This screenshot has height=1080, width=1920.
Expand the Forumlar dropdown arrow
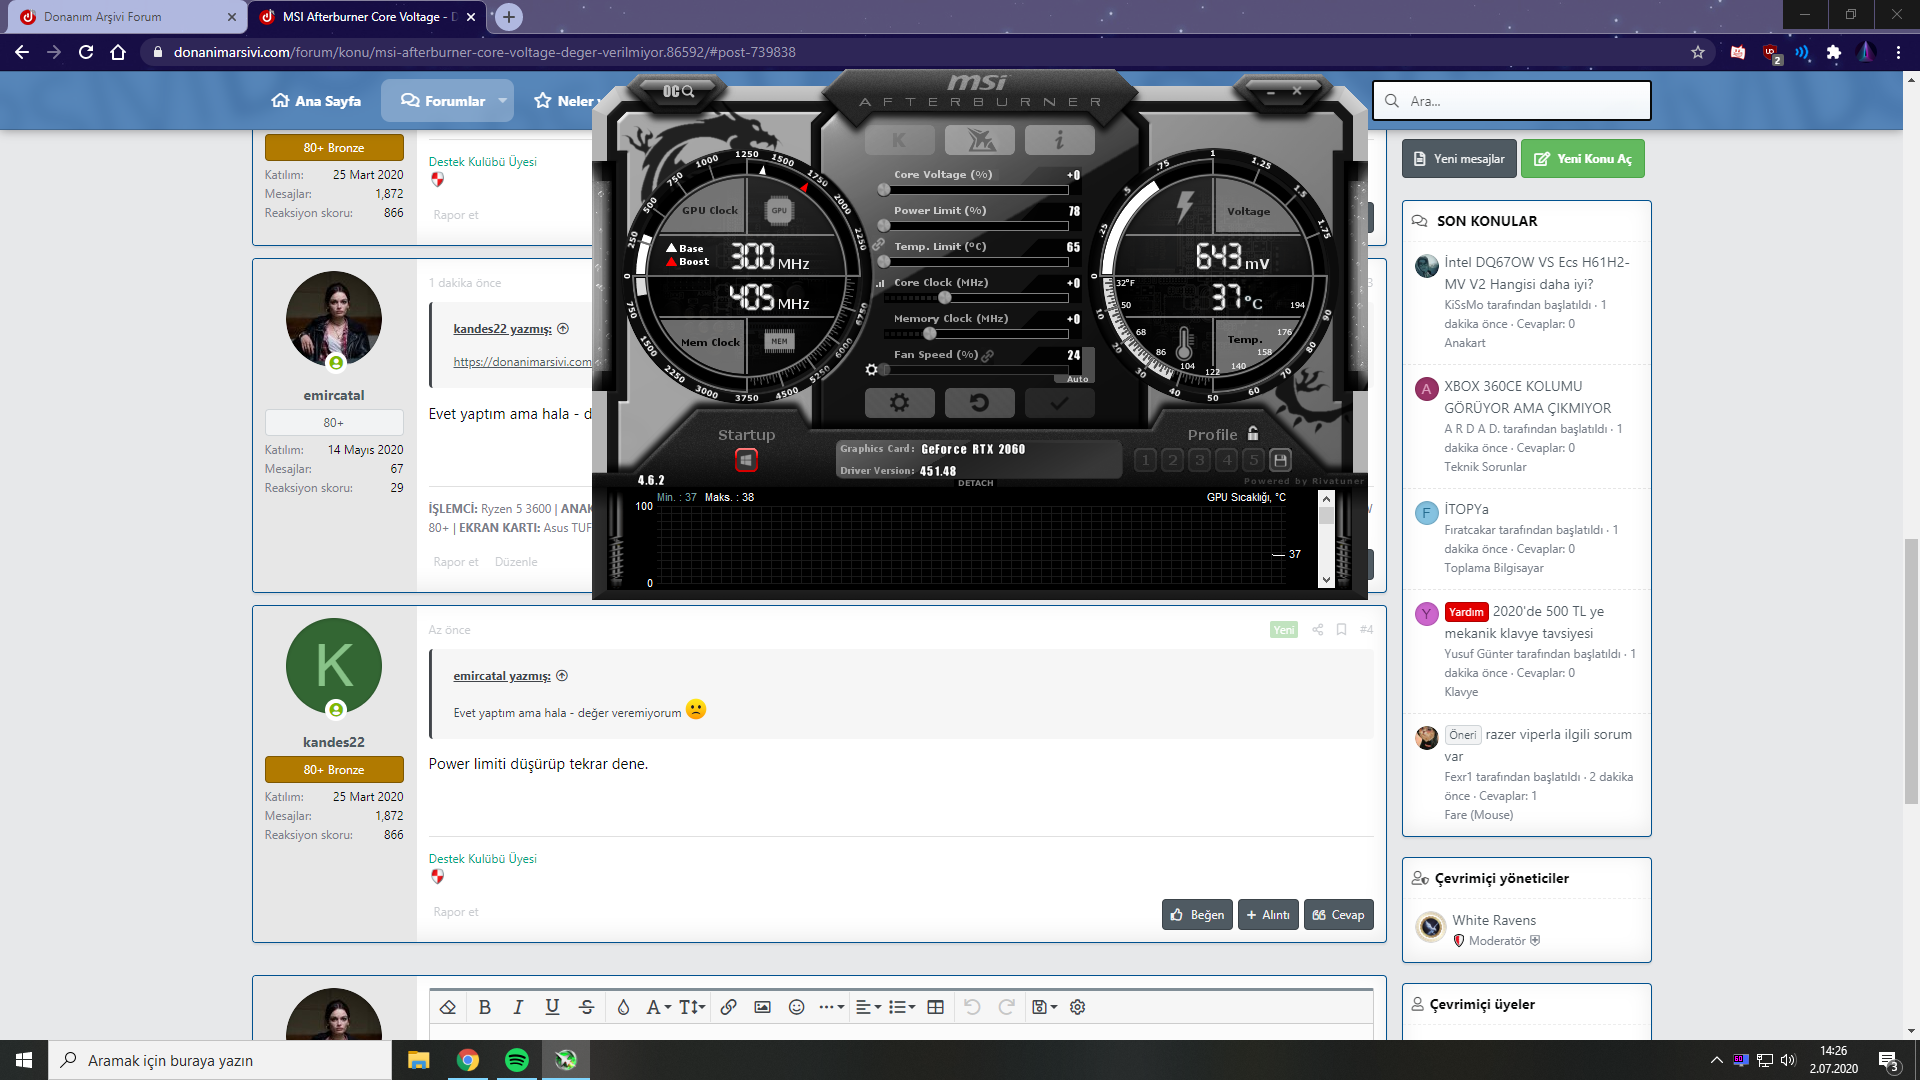(x=502, y=101)
